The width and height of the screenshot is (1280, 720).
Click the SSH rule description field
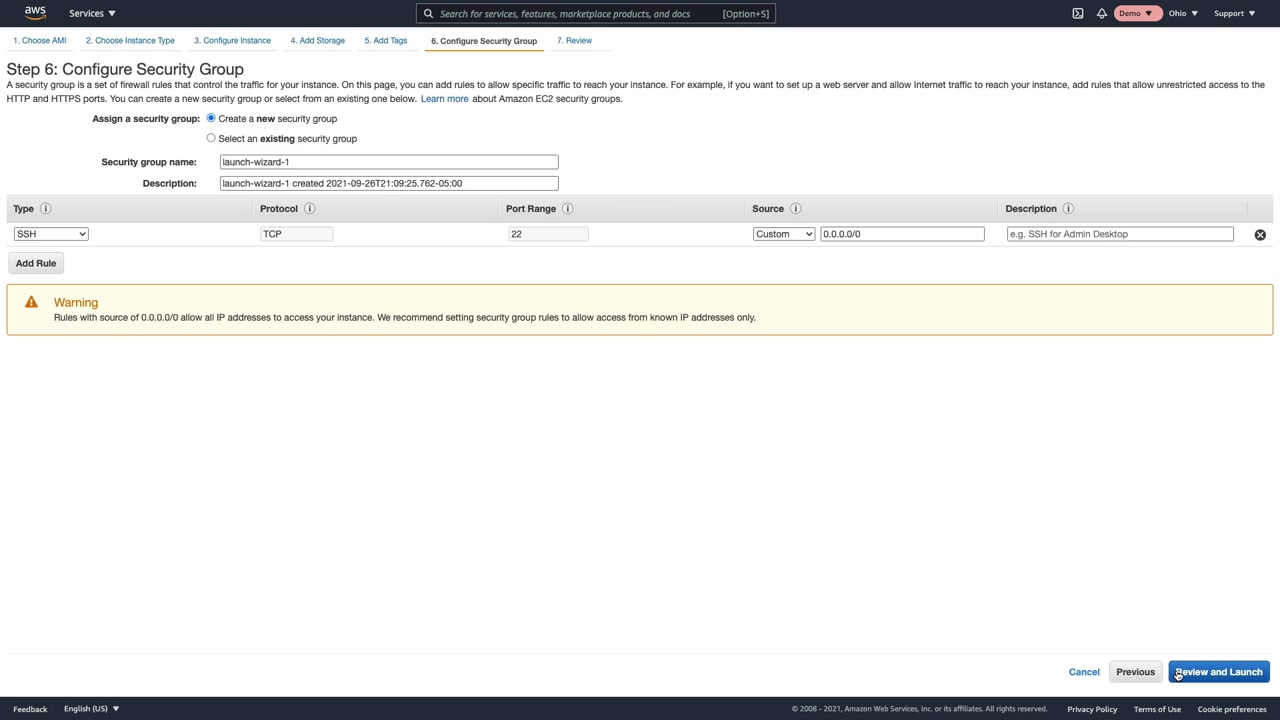[x=1120, y=234]
